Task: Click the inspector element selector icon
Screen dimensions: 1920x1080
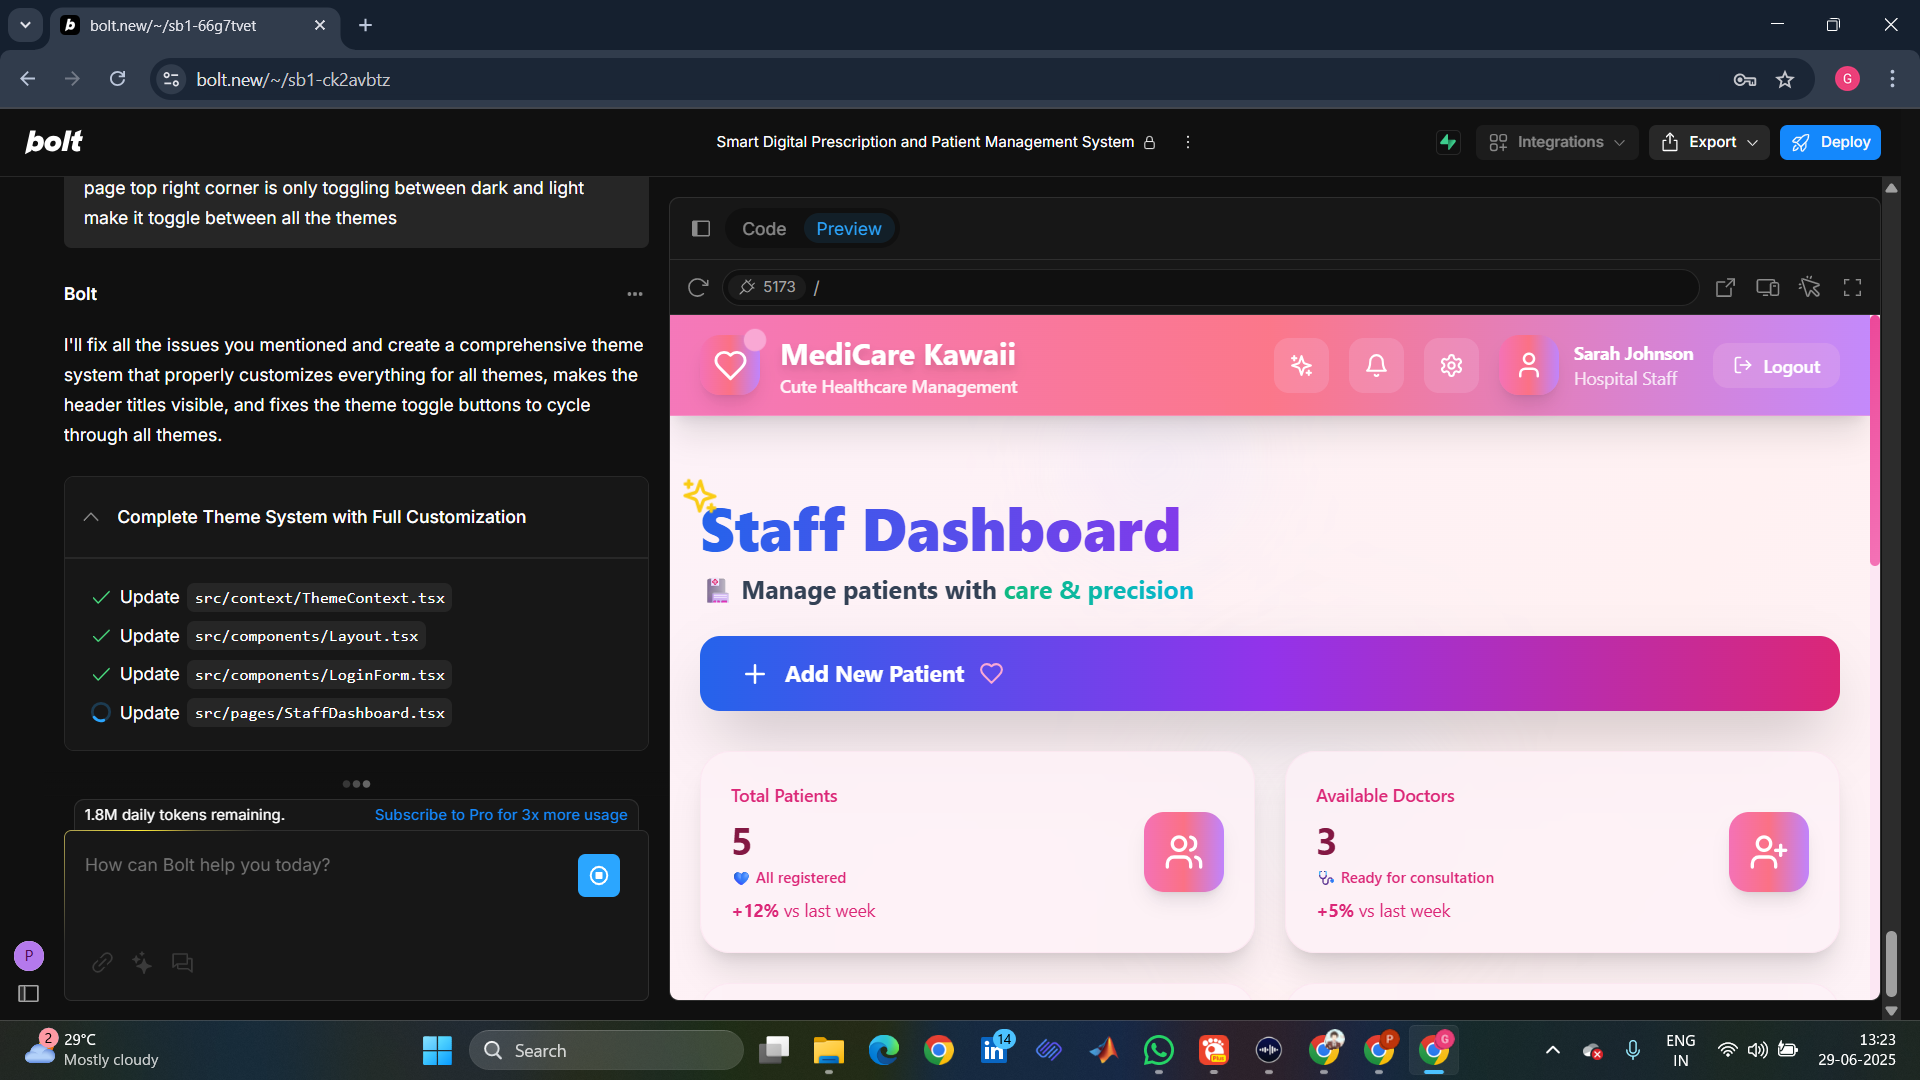Action: click(1809, 288)
